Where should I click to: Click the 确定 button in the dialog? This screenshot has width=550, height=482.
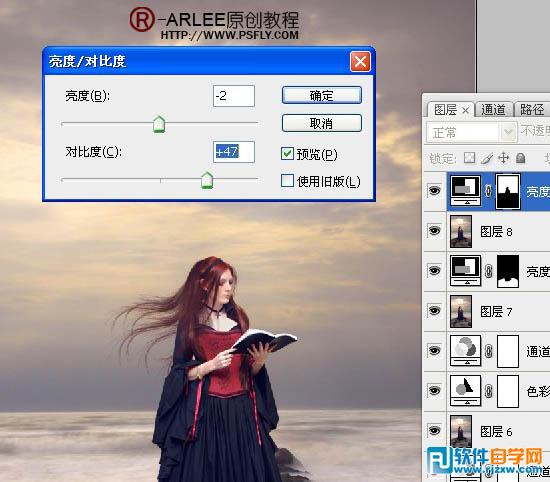(322, 95)
